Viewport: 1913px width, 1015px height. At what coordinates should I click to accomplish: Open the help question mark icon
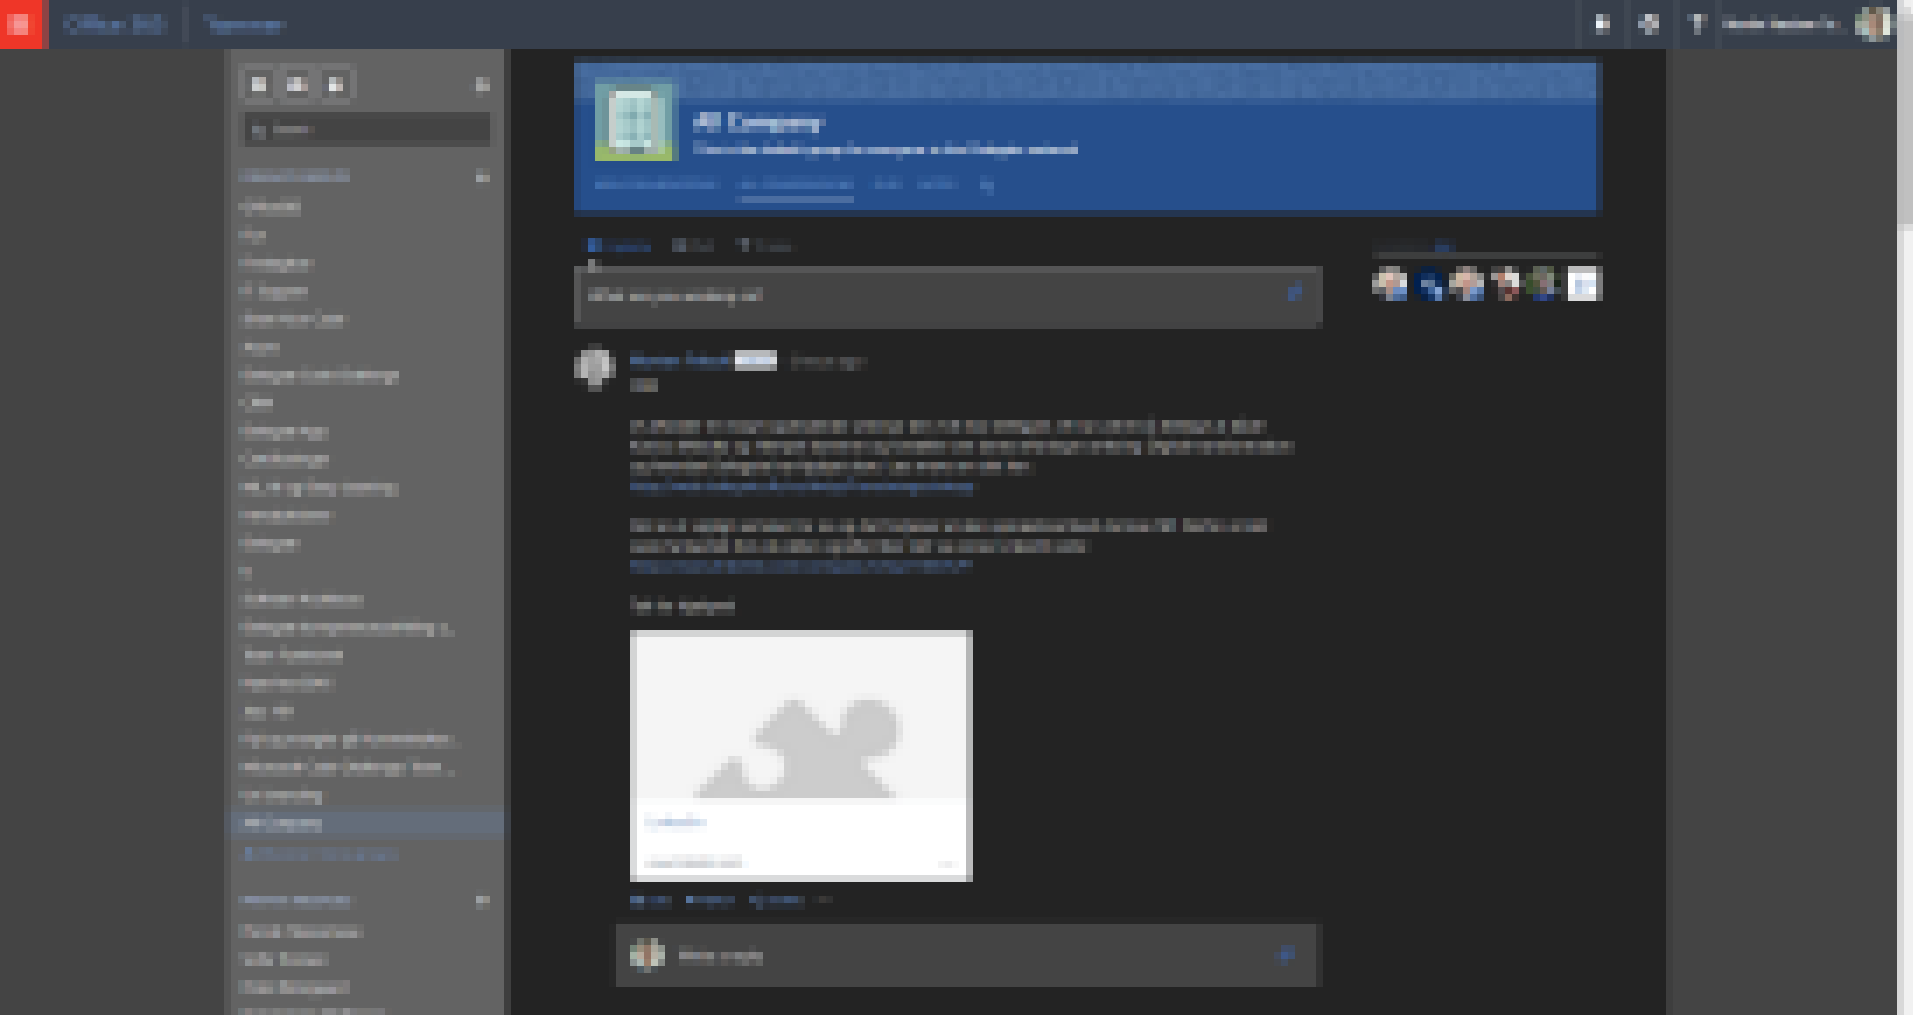[x=1698, y=25]
